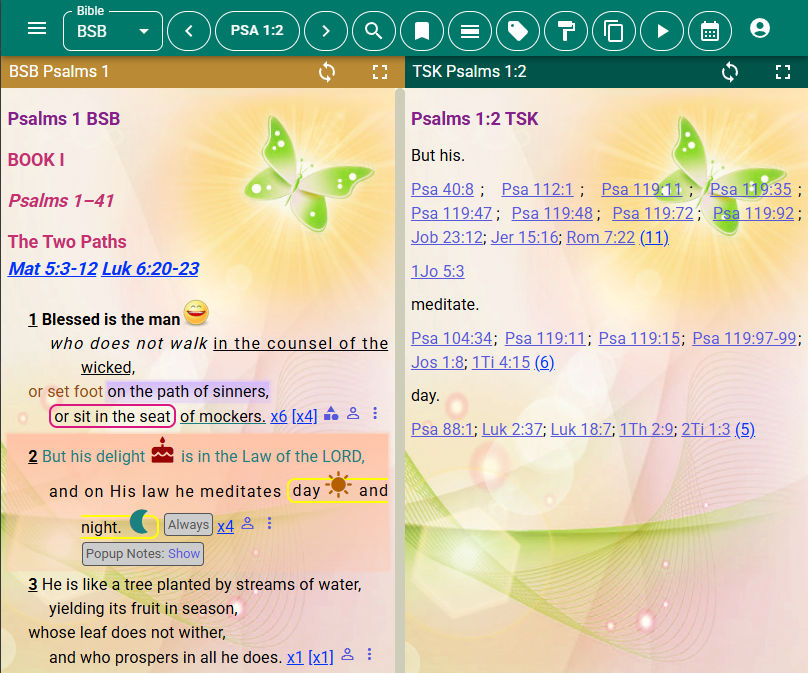
Task: Select the tag/label icon in the toolbar
Action: tap(518, 30)
